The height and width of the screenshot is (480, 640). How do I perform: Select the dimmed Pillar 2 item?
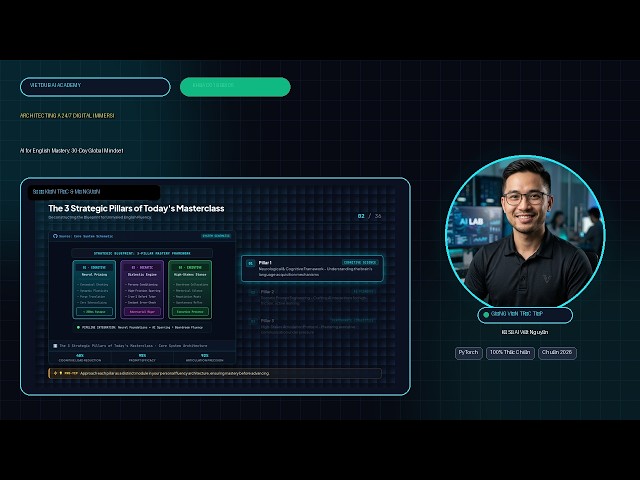click(312, 298)
